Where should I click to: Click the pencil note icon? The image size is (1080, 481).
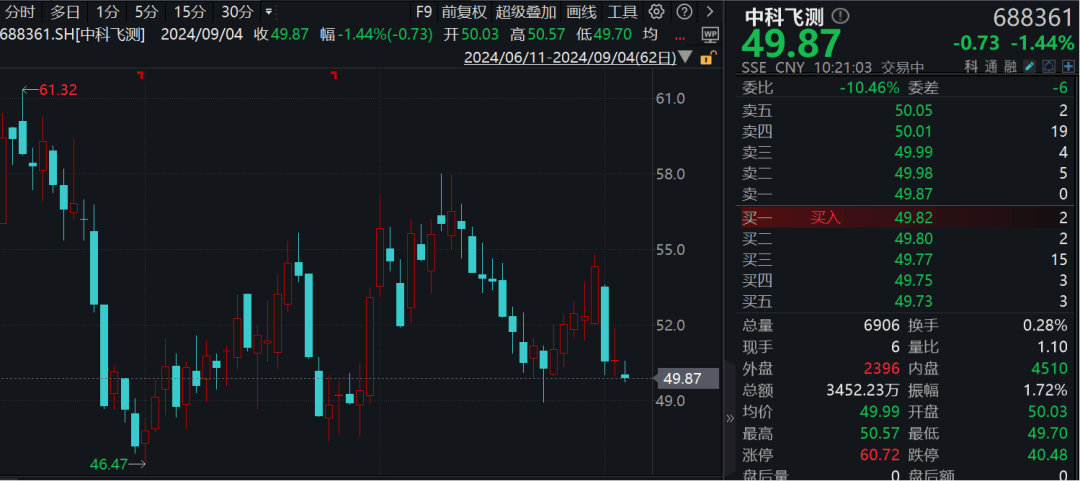click(x=1030, y=67)
